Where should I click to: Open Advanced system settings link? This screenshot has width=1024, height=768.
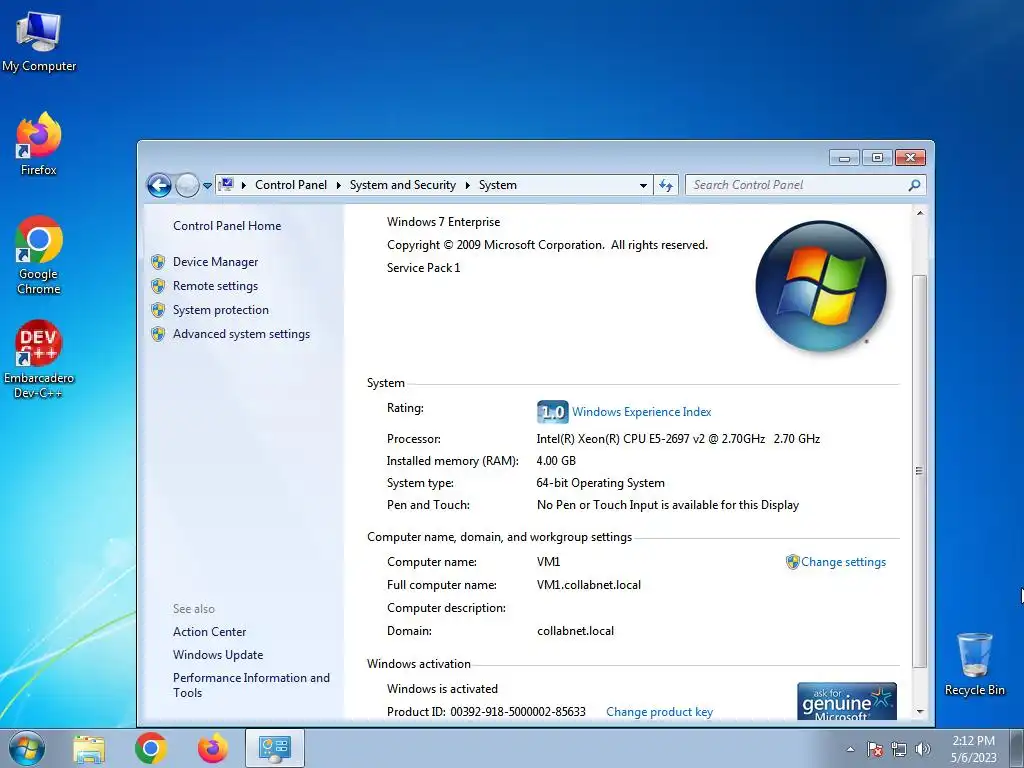pyautogui.click(x=241, y=334)
